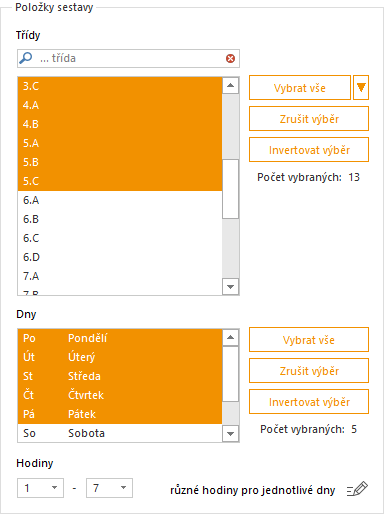
Task: Open the end hour dropdown showing 7
Action: point(109,488)
